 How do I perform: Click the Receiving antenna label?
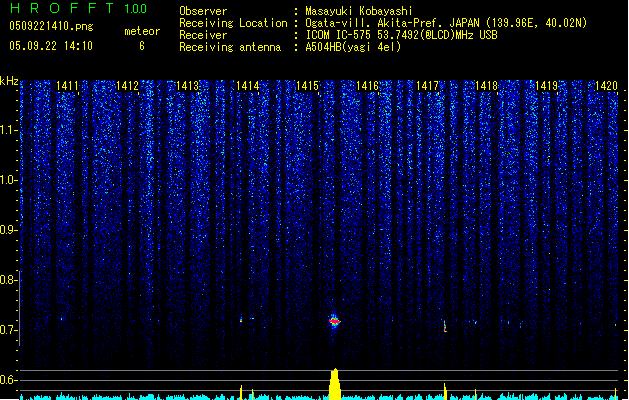pos(230,47)
